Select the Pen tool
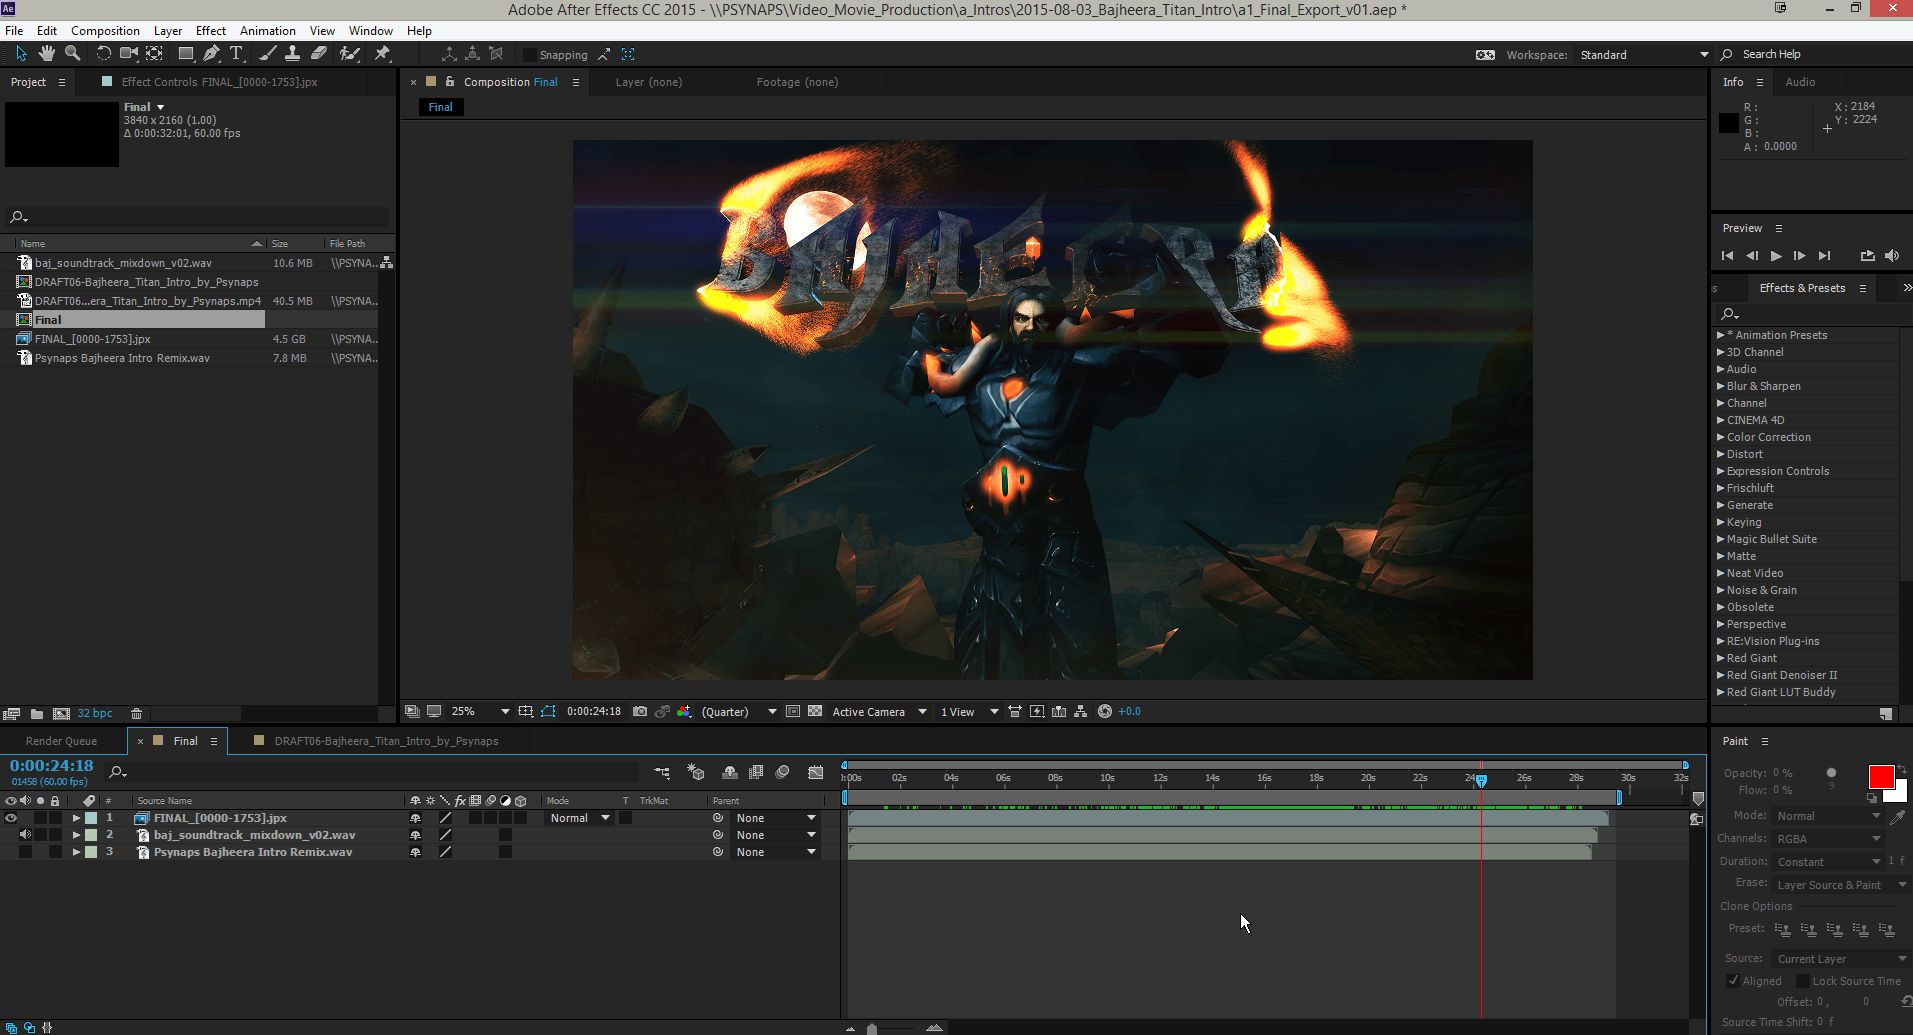 coord(211,54)
